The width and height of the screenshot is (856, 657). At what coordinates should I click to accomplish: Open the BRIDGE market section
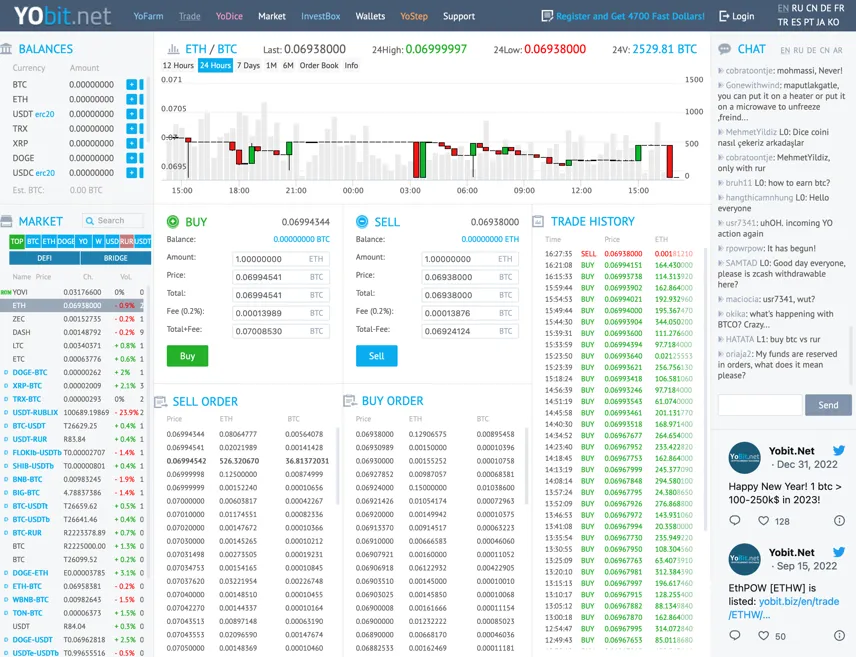[x=116, y=258]
